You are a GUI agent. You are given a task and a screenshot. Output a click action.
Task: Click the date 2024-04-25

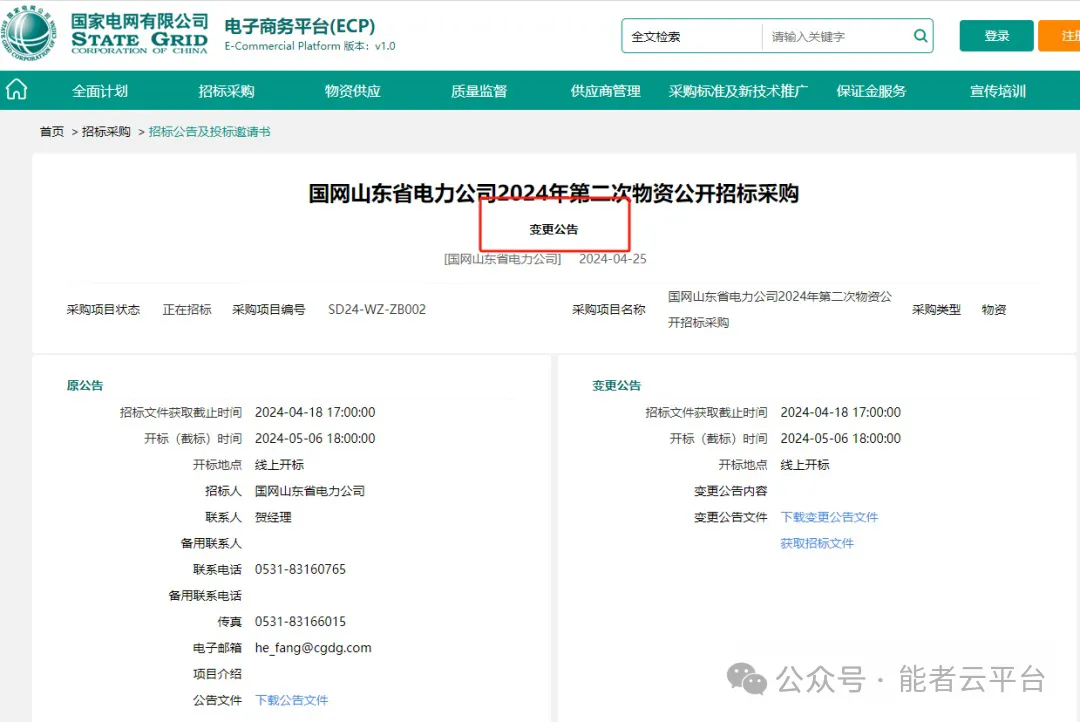tap(612, 259)
